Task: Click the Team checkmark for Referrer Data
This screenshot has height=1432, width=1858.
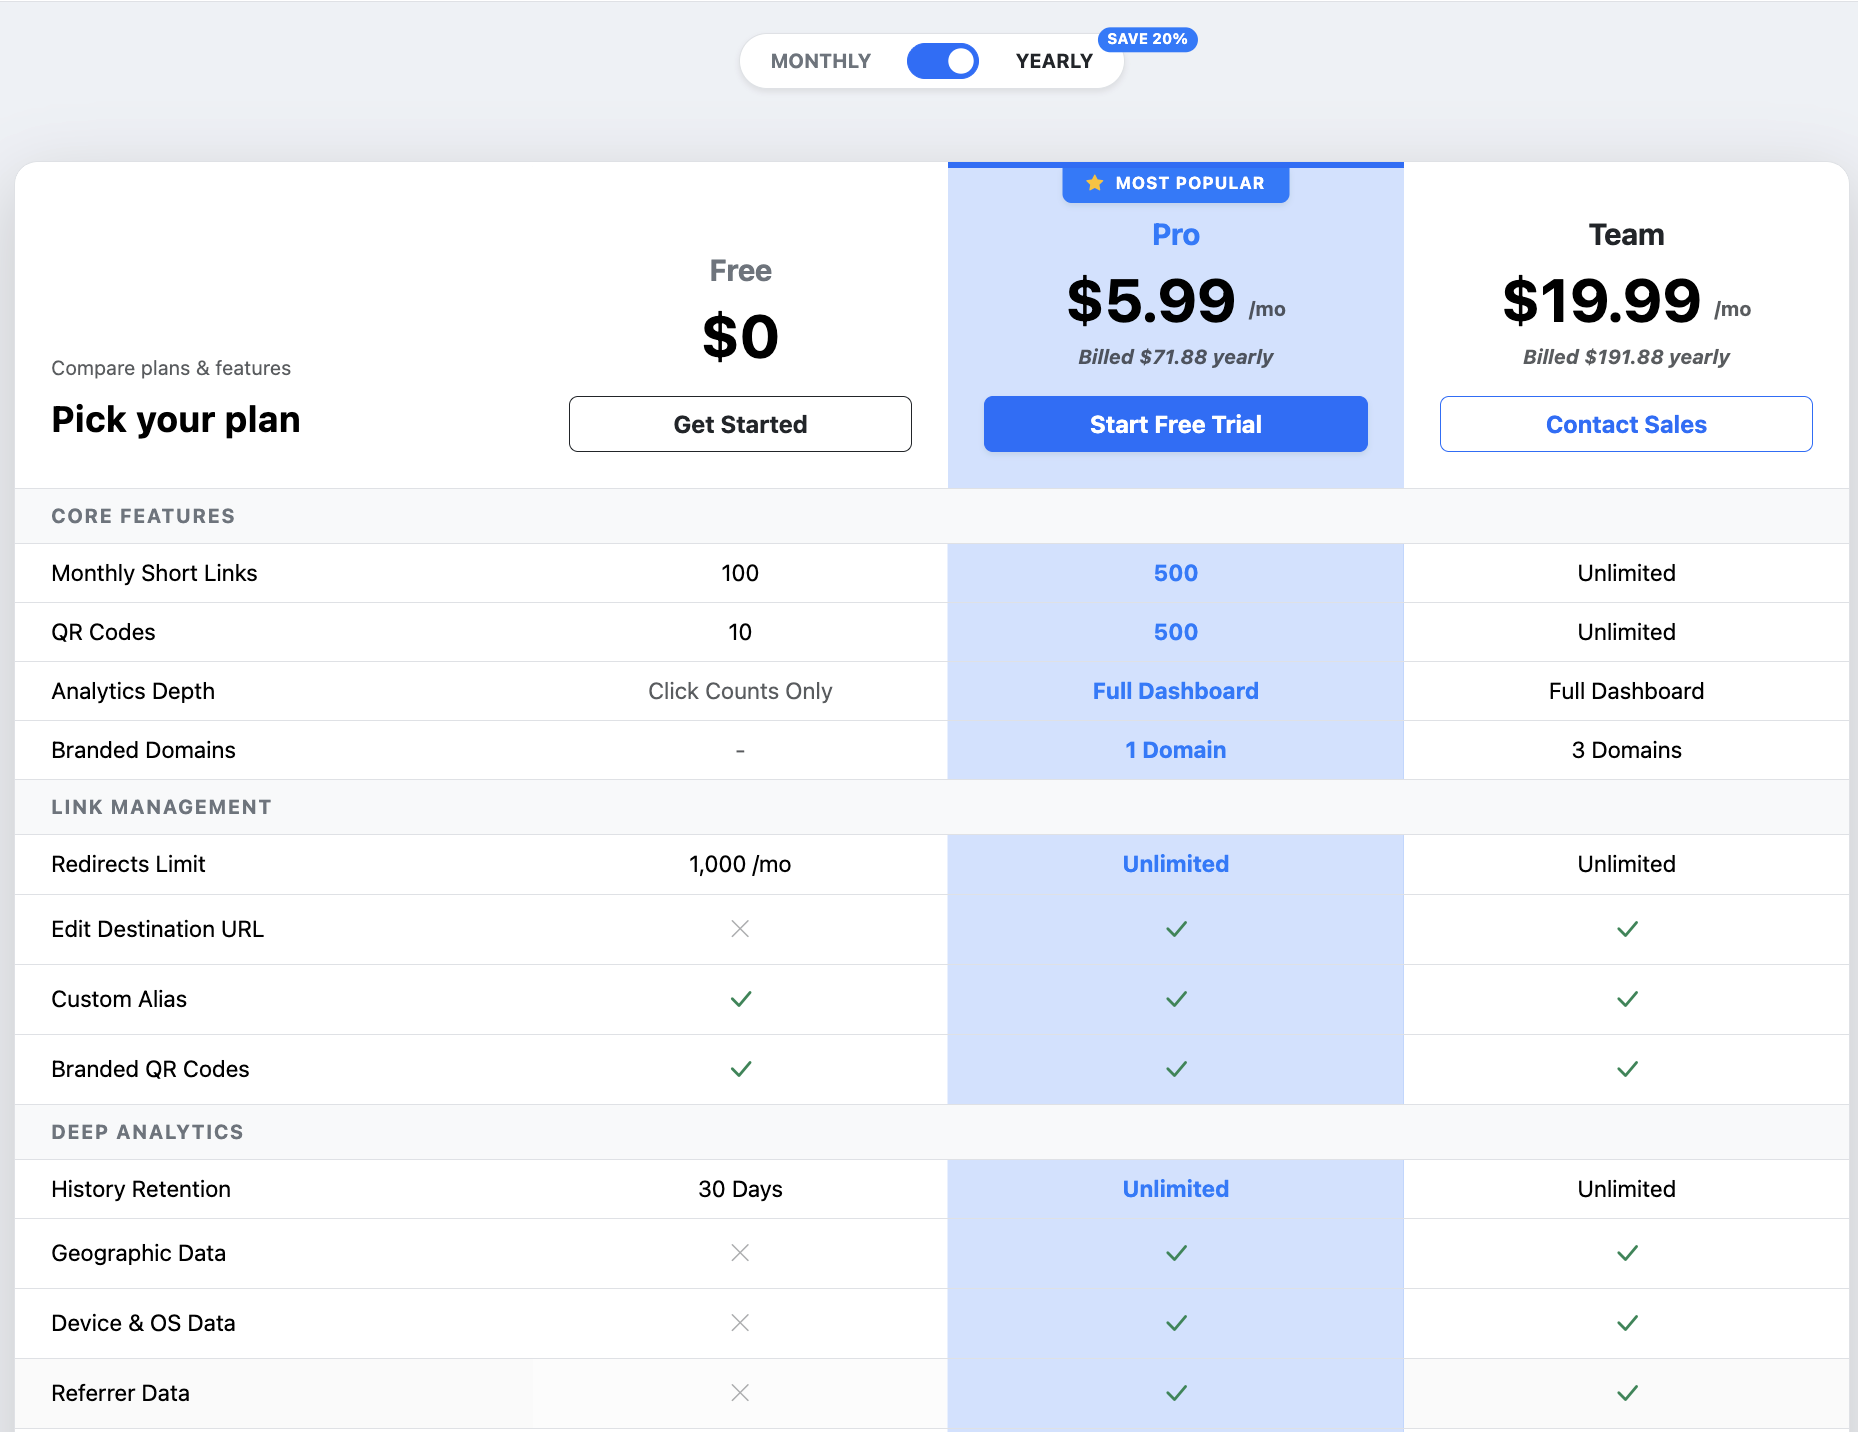Action: click(x=1627, y=1393)
